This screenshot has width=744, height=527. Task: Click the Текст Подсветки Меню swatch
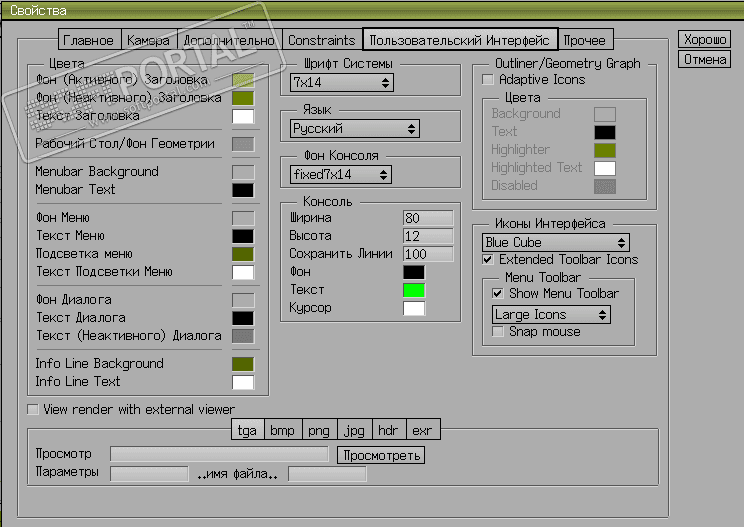pyautogui.click(x=243, y=272)
